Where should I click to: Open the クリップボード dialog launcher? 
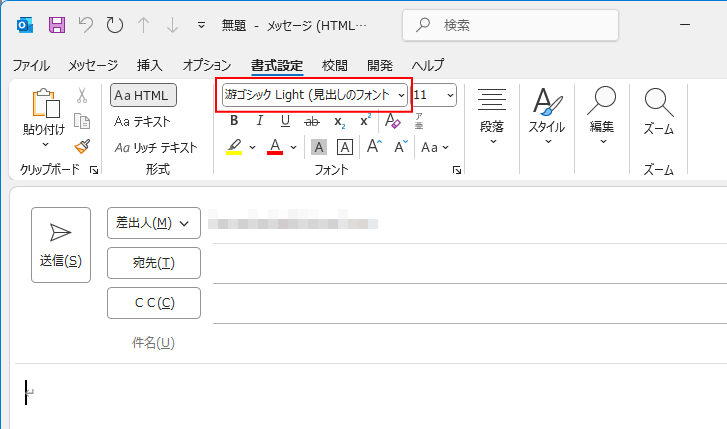(94, 170)
